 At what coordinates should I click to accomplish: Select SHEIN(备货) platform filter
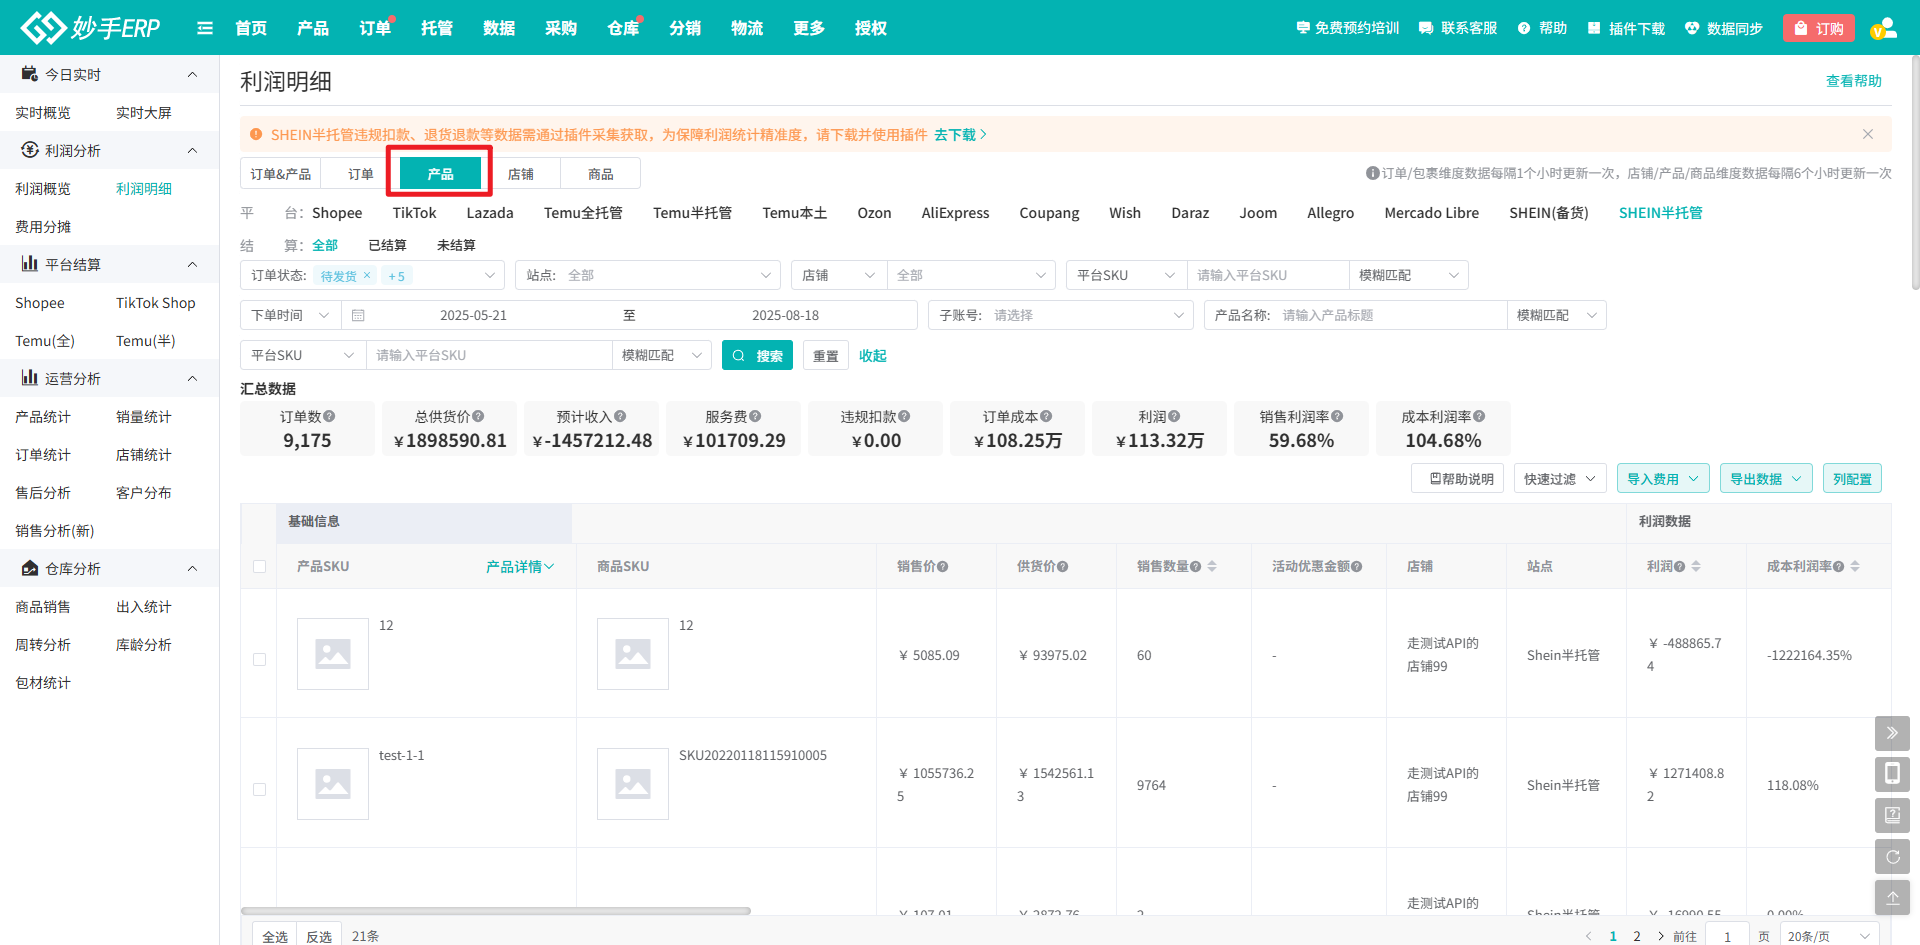(1549, 213)
